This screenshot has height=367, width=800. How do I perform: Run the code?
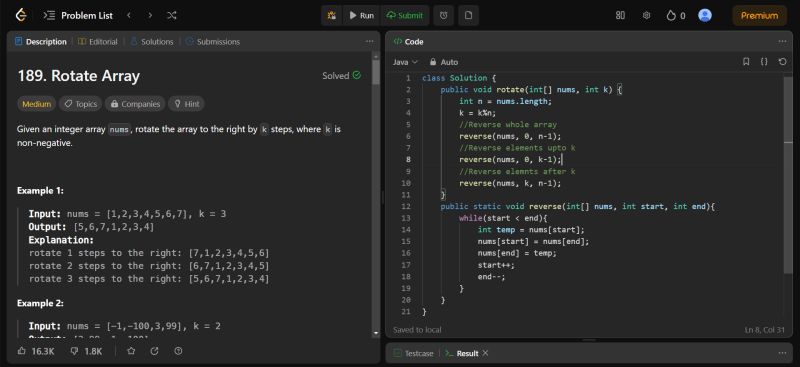361,15
